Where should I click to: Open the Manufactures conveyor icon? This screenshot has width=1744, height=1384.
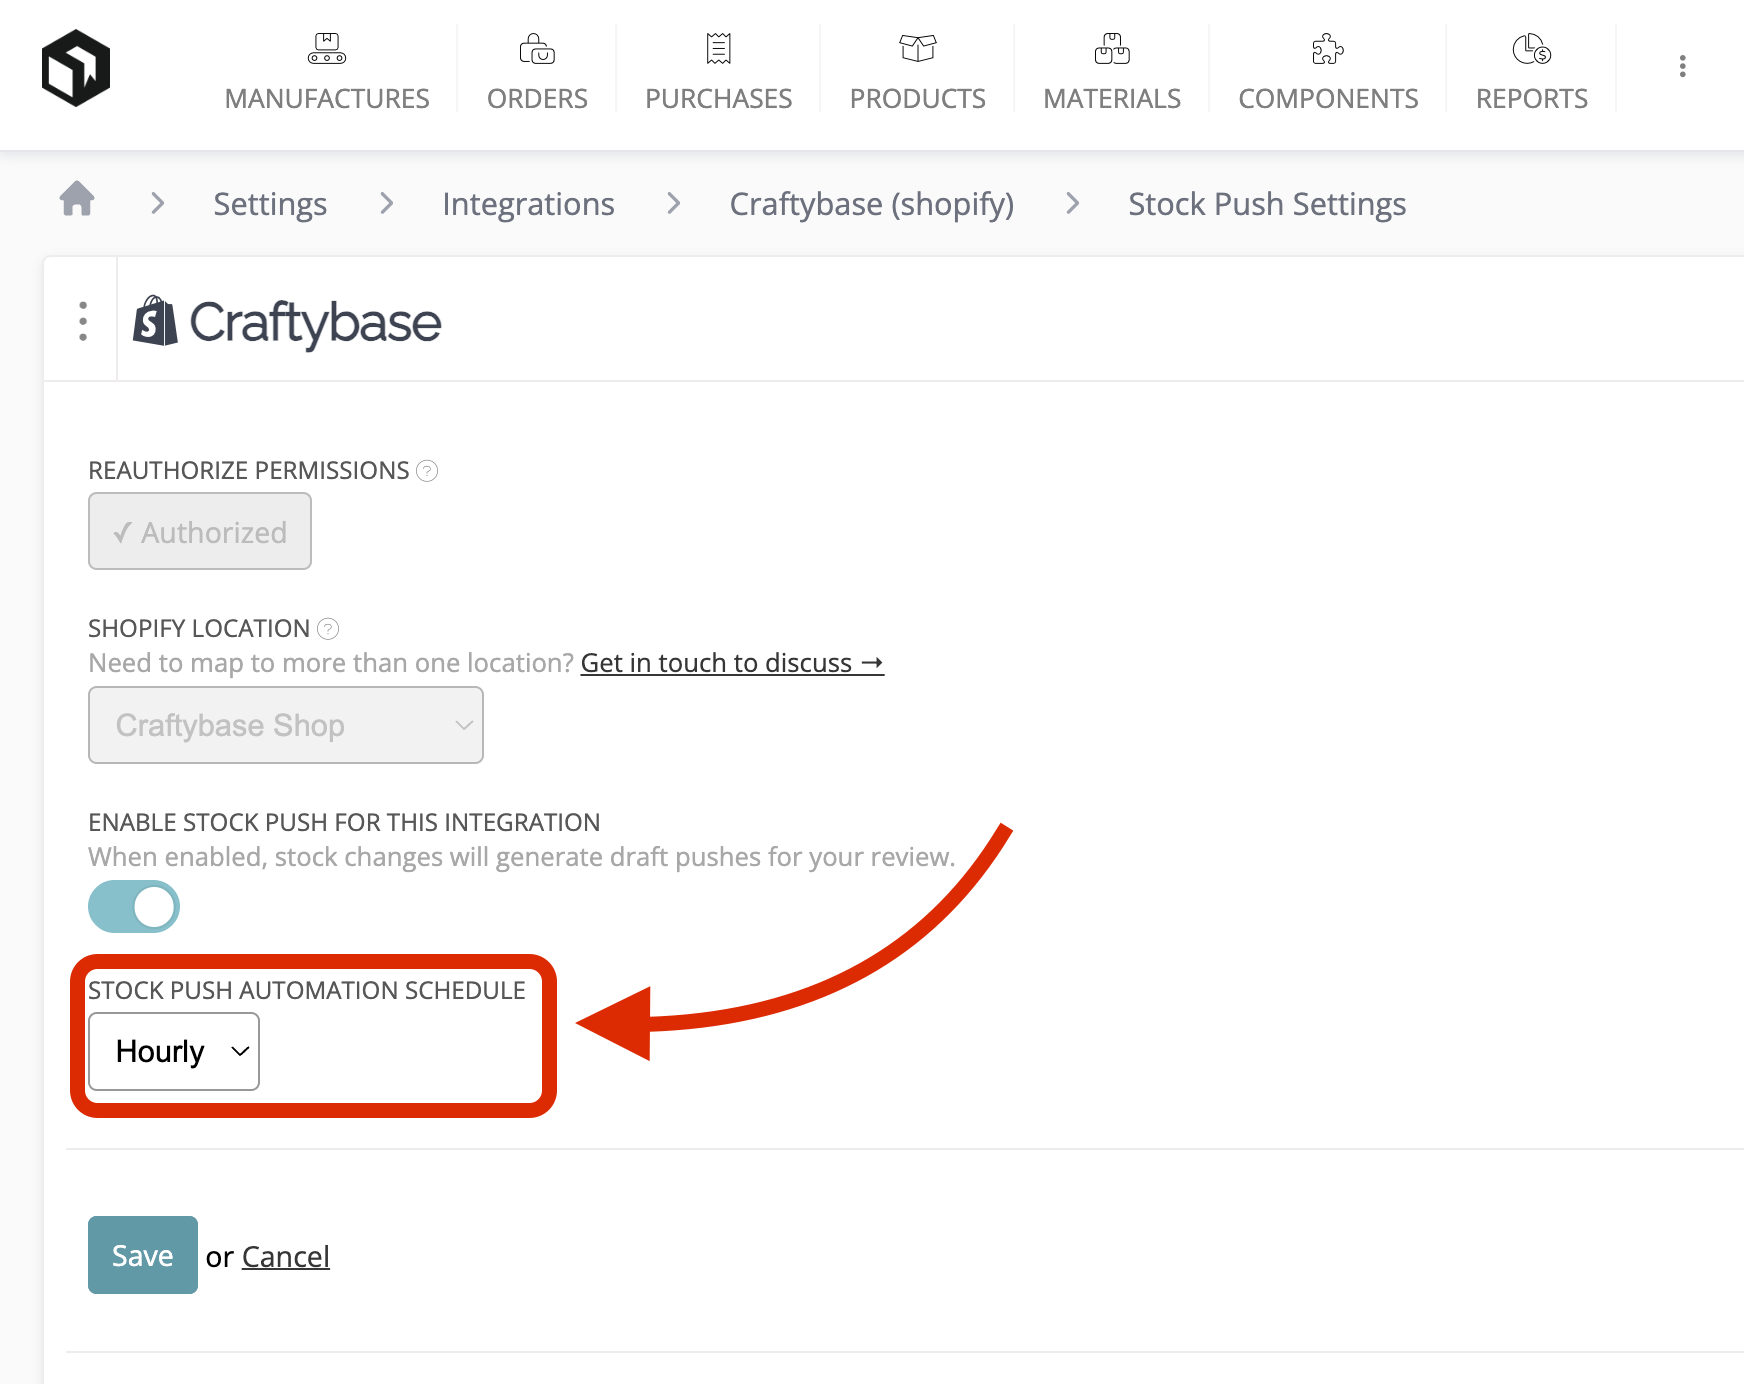[x=327, y=48]
